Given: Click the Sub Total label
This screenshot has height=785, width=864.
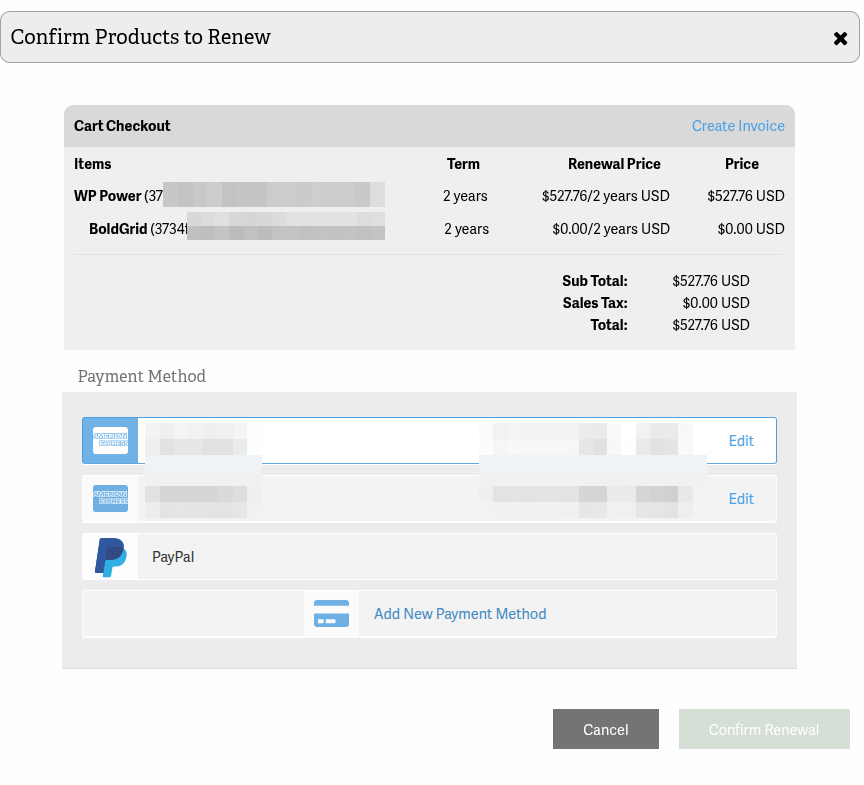Looking at the screenshot, I should [595, 281].
